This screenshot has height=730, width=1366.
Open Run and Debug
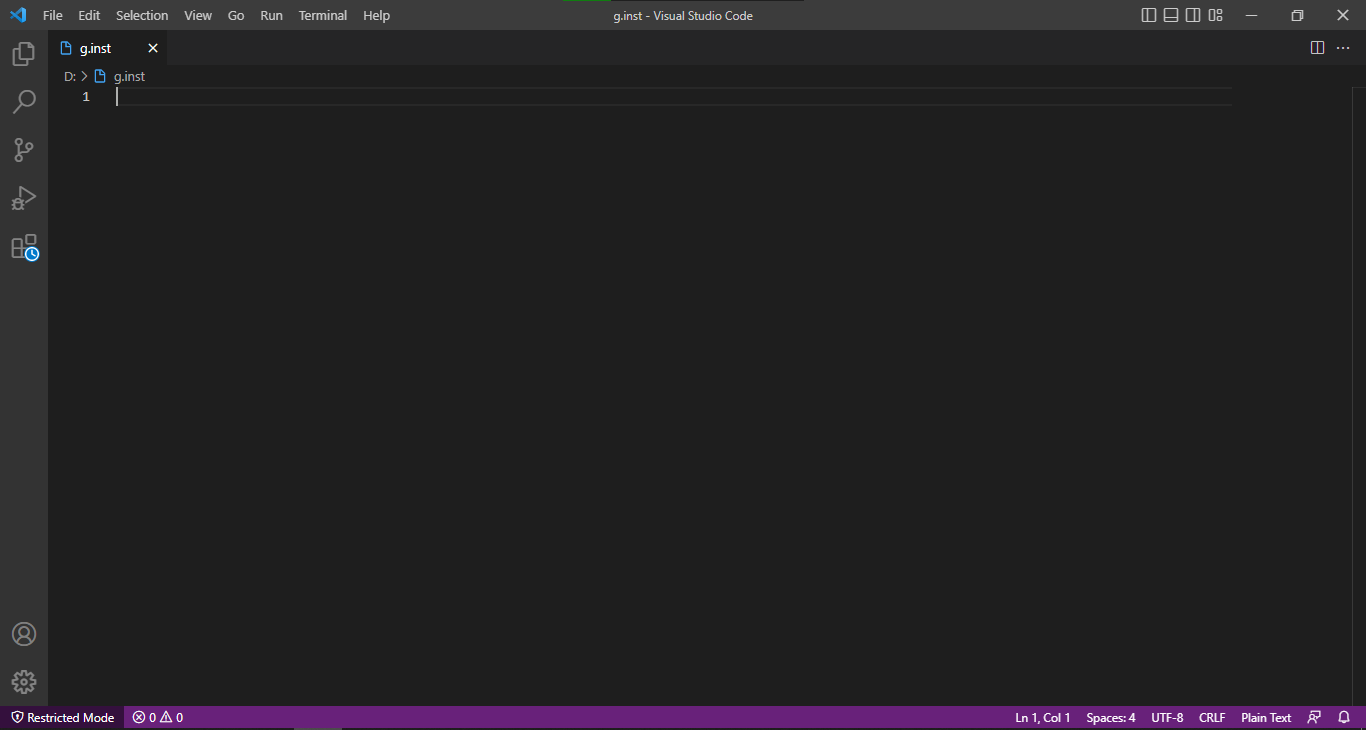(23, 197)
